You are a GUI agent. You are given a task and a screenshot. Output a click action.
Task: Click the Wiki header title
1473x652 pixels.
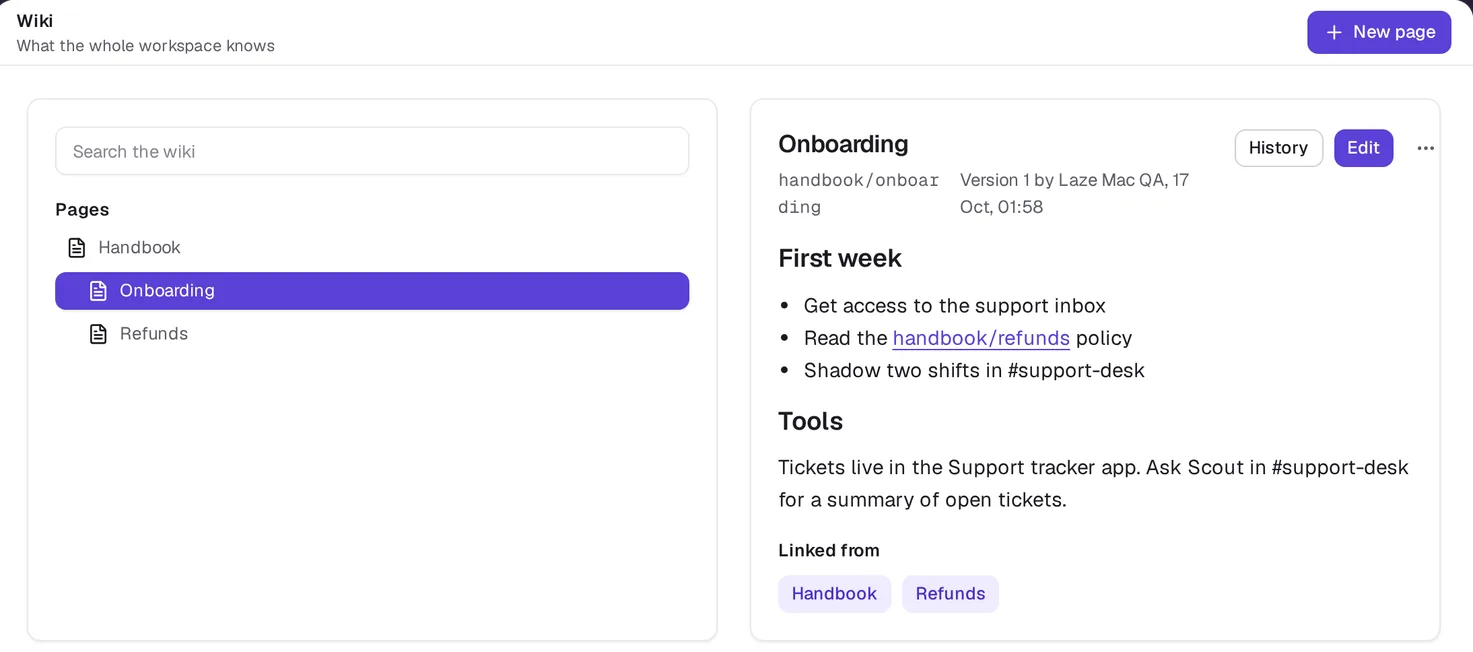35,21
